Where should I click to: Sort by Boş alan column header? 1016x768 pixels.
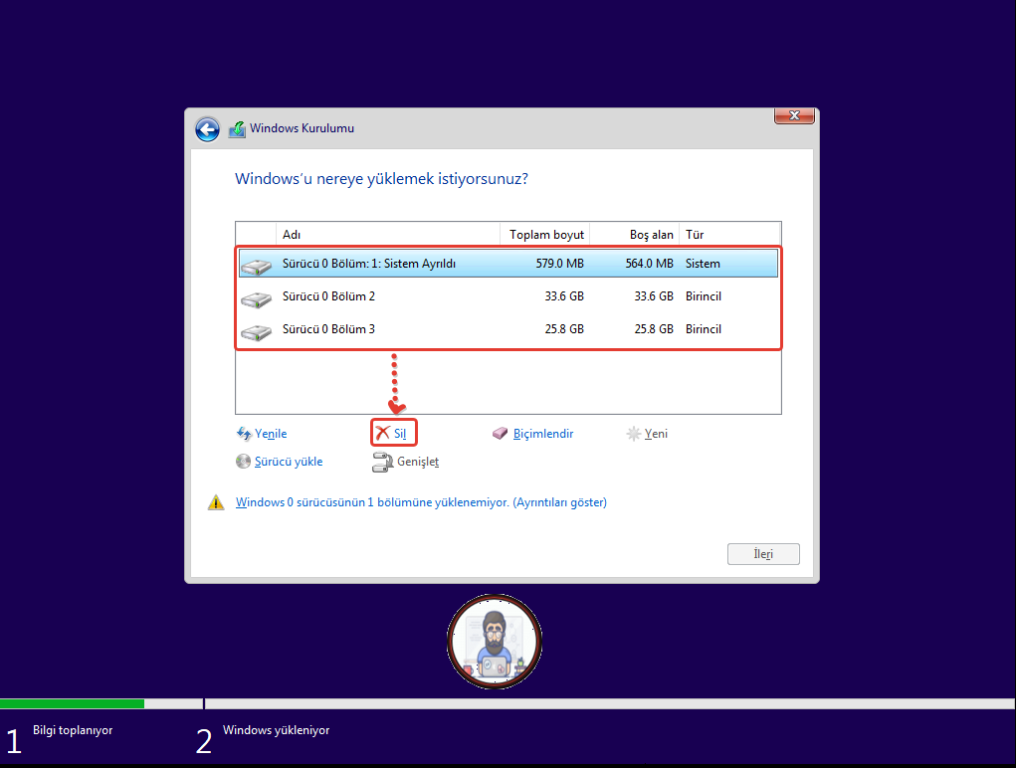[634, 235]
